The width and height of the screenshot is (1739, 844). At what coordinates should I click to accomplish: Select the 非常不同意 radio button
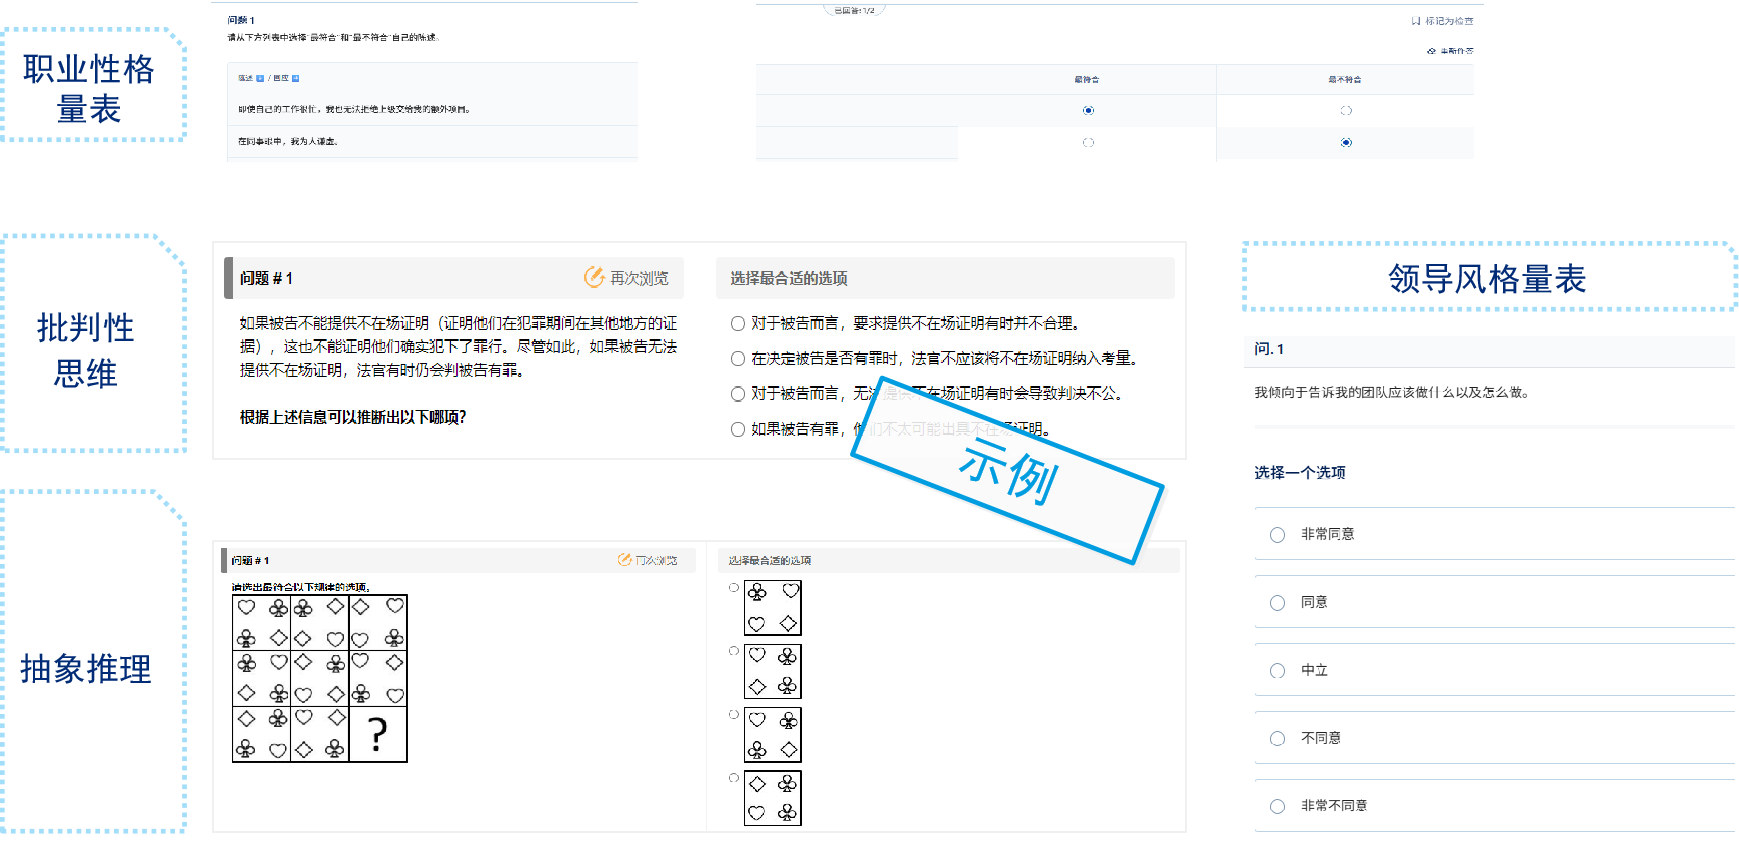click(1277, 806)
